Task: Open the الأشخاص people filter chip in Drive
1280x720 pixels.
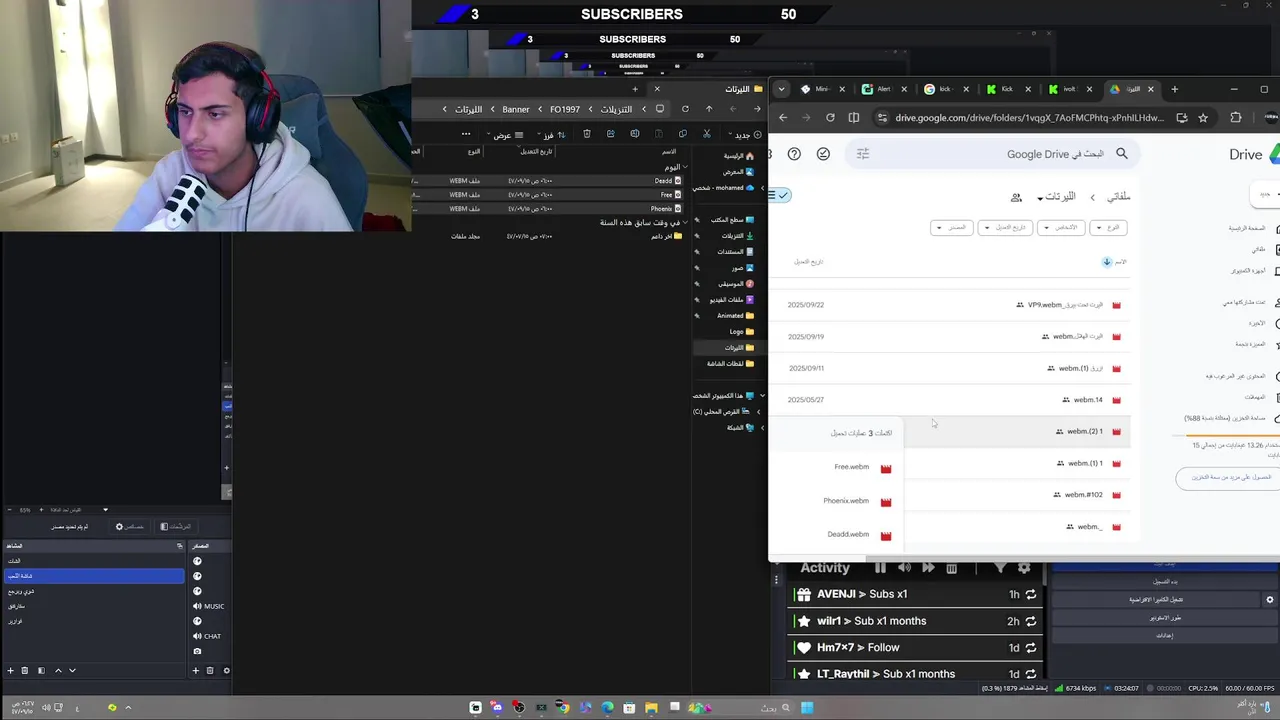Action: (1061, 228)
